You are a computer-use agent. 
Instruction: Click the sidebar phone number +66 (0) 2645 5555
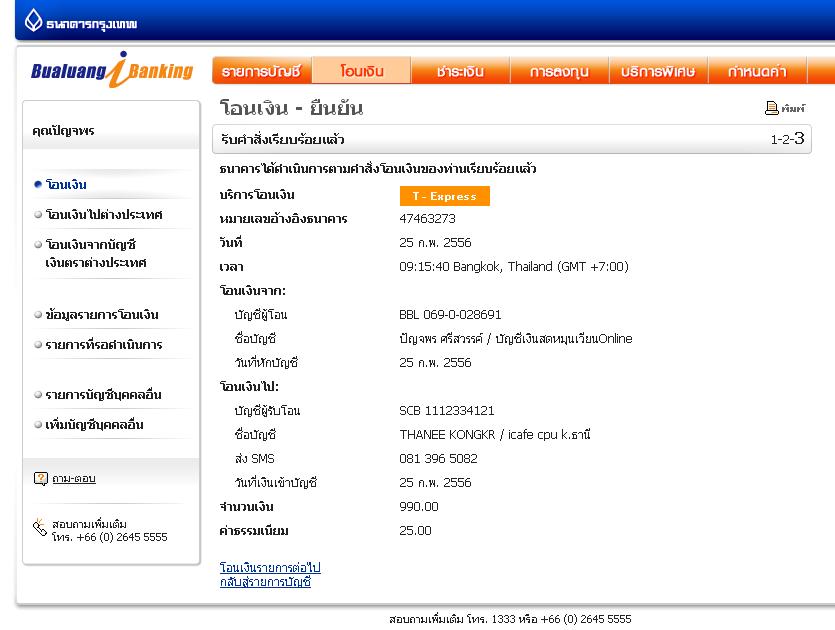pos(122,537)
